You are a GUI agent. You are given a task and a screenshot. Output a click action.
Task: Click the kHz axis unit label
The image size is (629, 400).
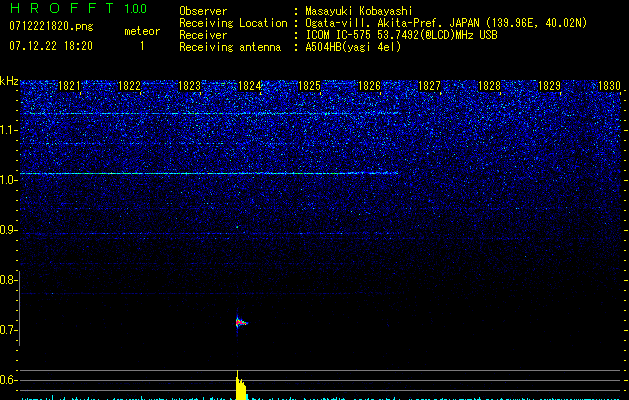click(x=9, y=81)
